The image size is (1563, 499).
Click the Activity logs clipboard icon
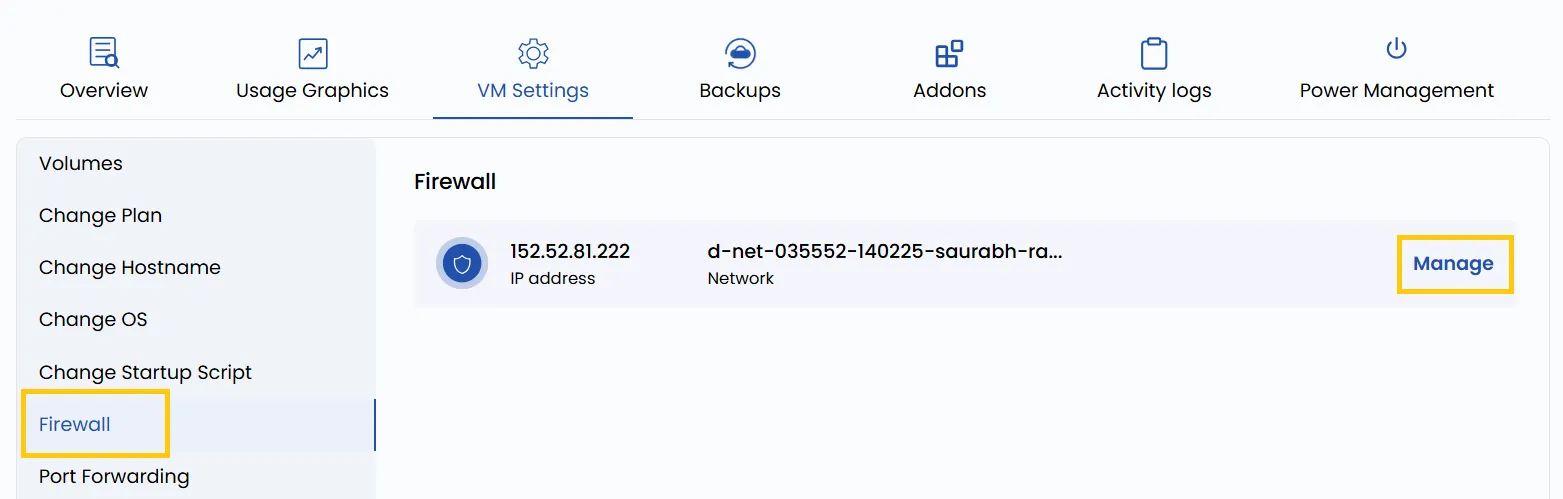[1154, 53]
